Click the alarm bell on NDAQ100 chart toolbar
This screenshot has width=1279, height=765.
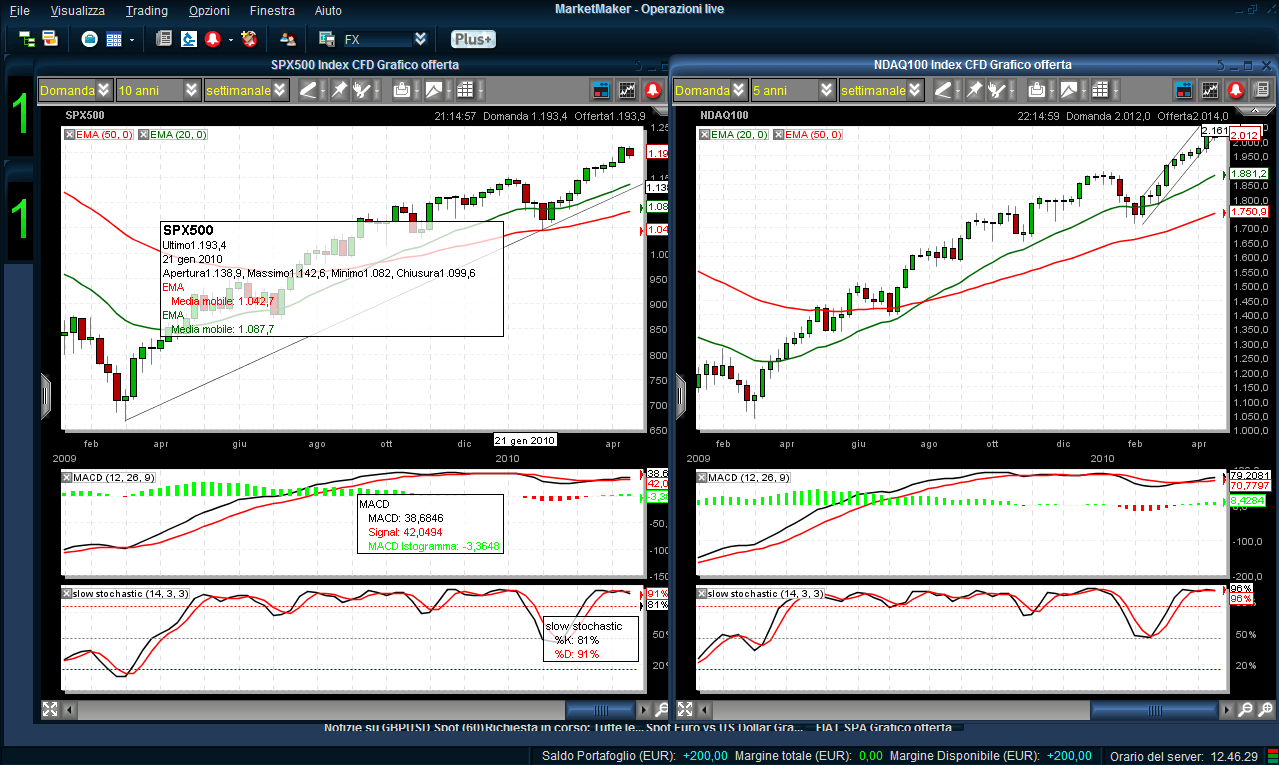[1236, 90]
